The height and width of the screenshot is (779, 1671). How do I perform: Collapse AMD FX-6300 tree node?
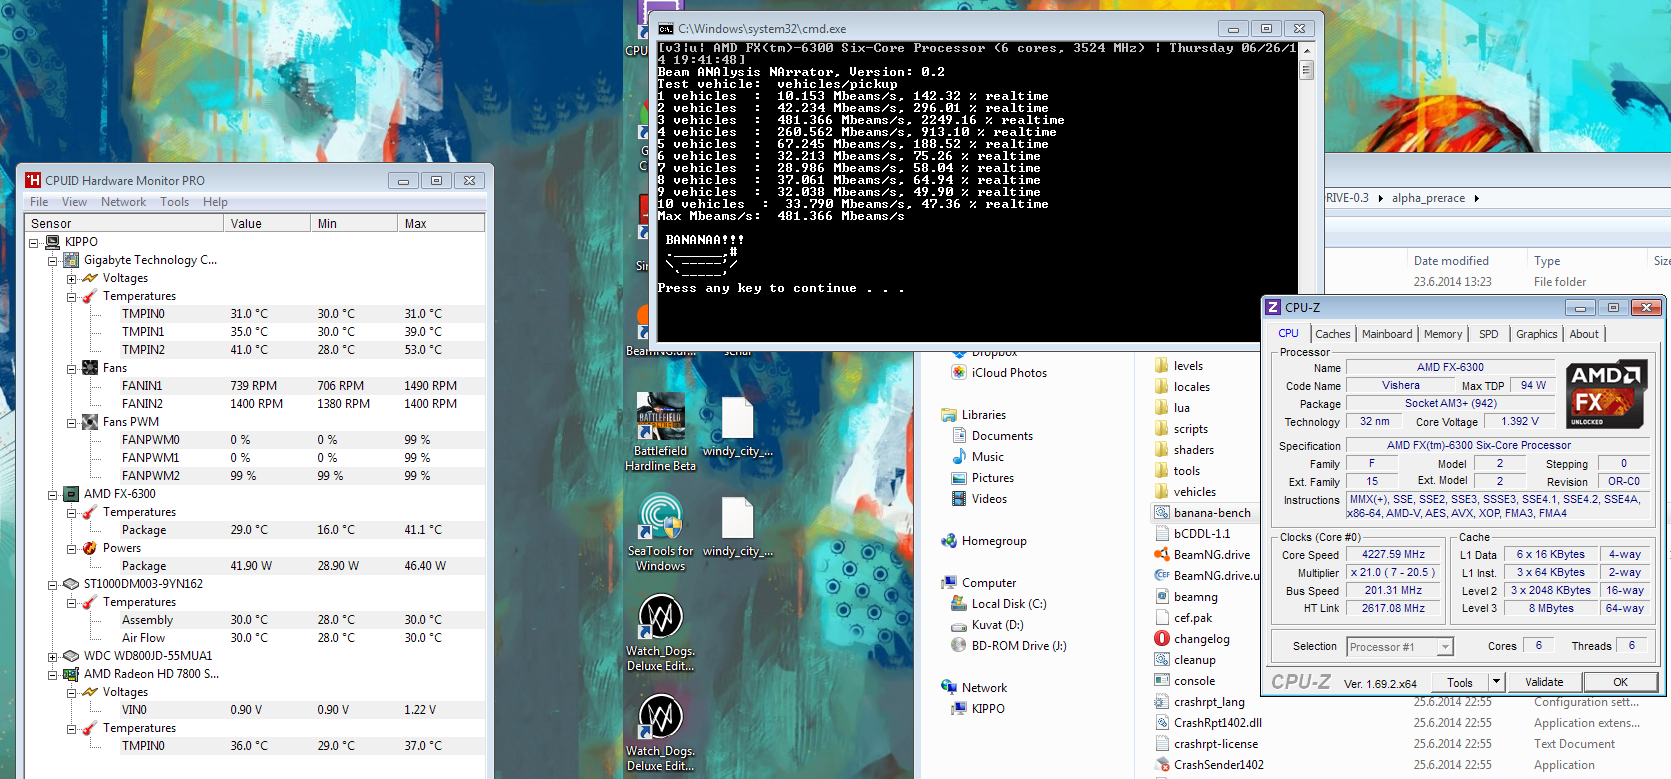point(53,494)
